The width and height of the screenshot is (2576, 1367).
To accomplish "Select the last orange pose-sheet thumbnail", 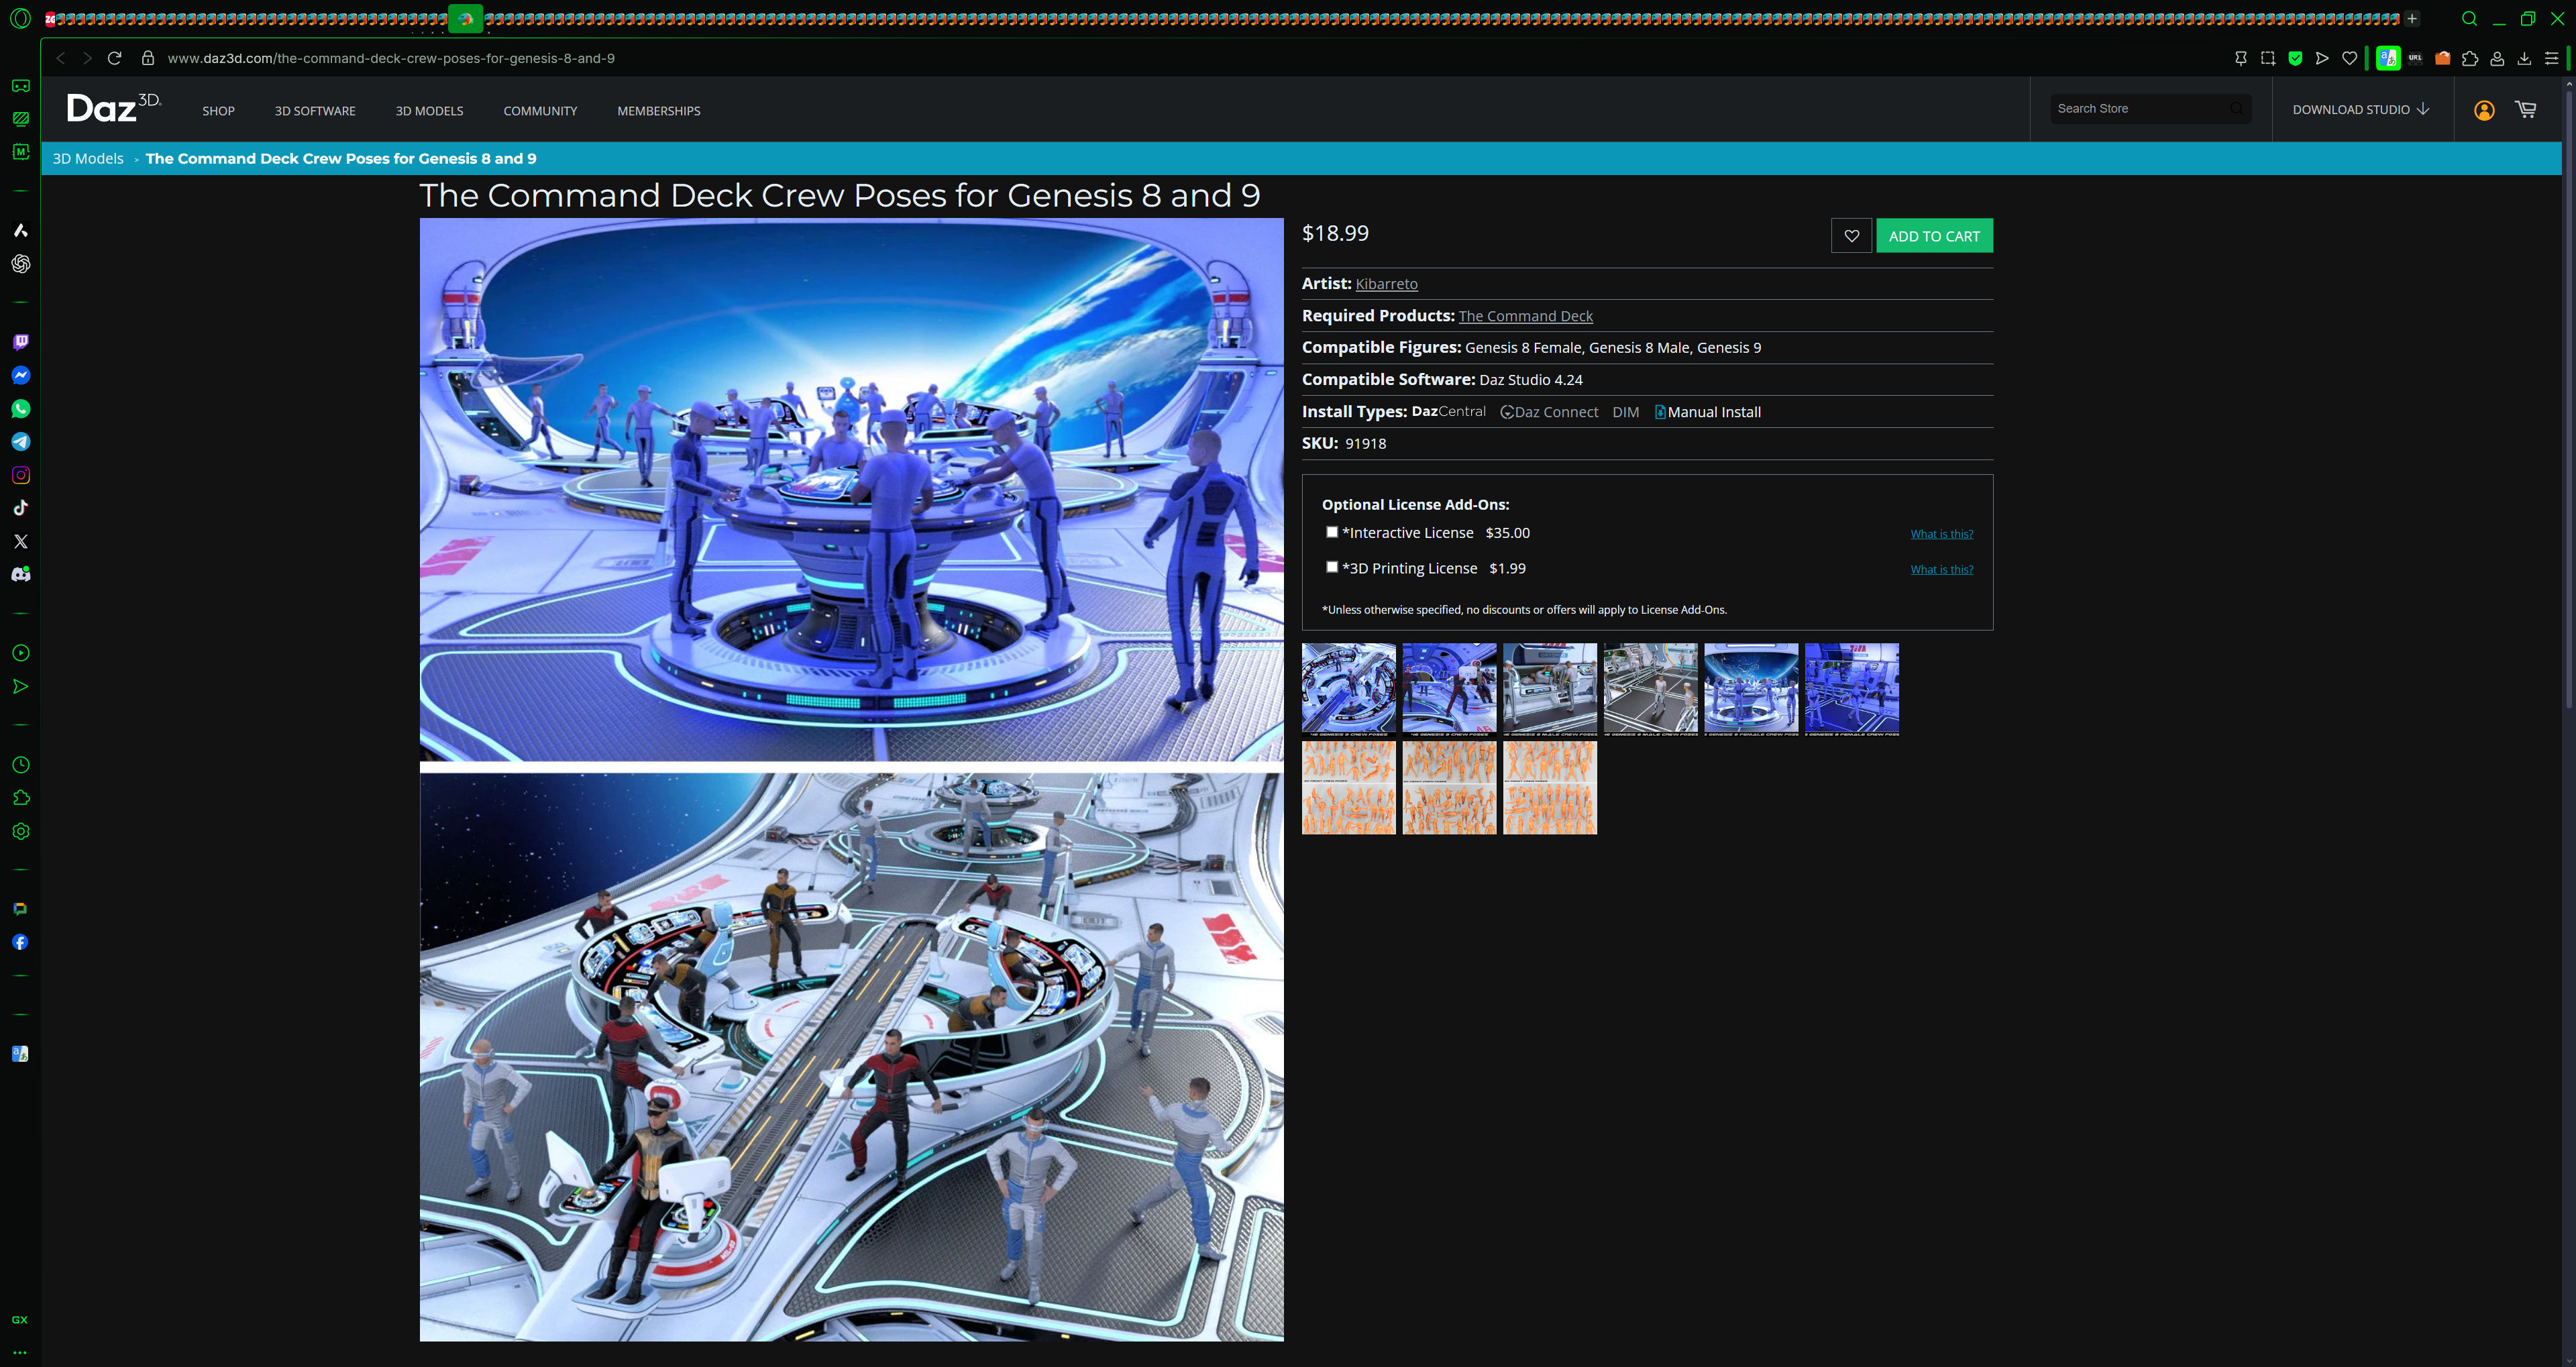I will coord(1549,787).
